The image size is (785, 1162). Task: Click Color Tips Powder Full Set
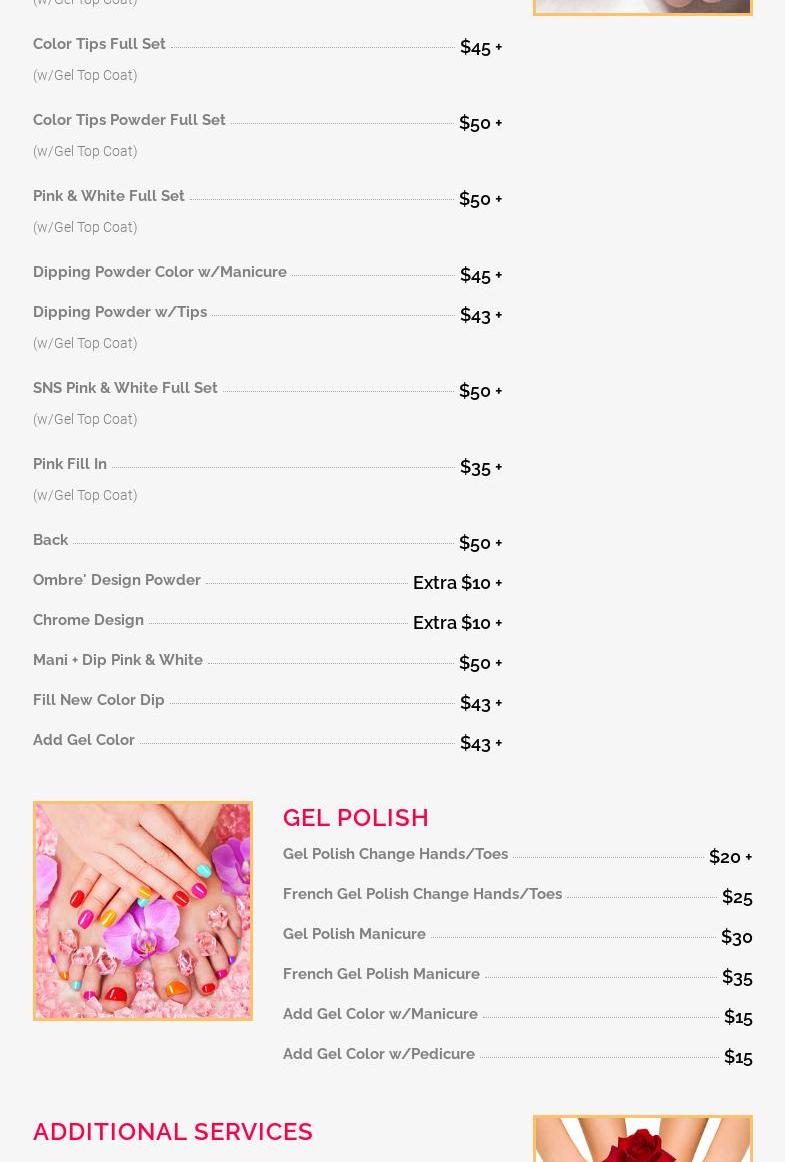[129, 120]
